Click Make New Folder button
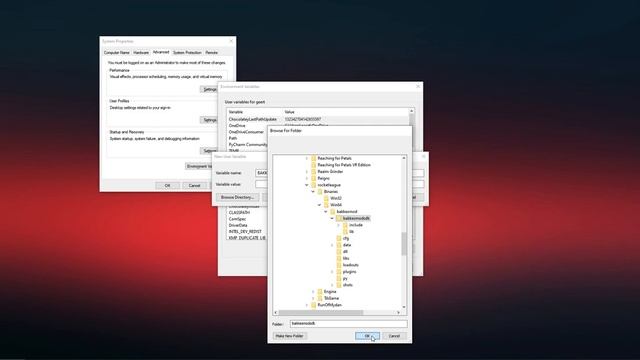The height and width of the screenshot is (360, 640). tap(289, 336)
